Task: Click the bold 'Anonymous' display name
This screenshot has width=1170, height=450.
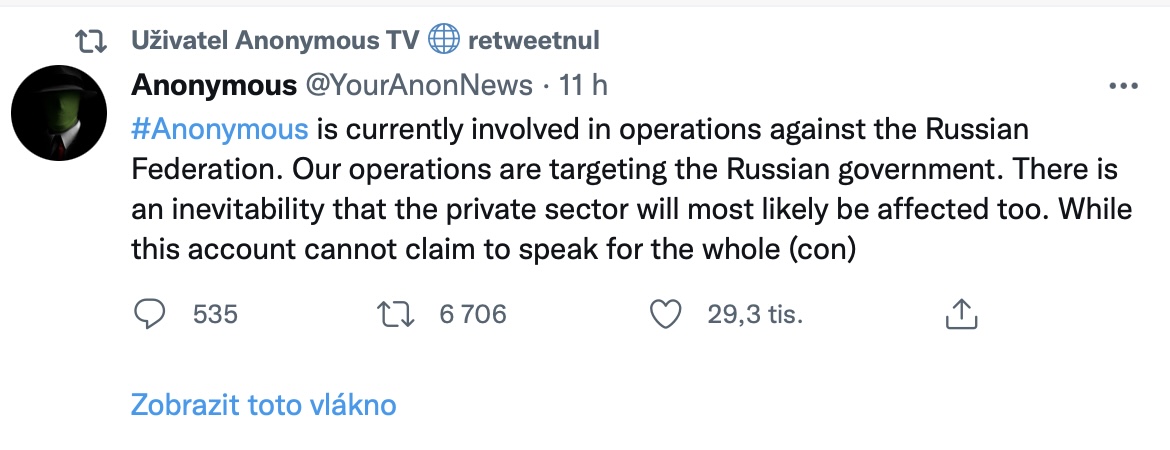Action: [214, 86]
